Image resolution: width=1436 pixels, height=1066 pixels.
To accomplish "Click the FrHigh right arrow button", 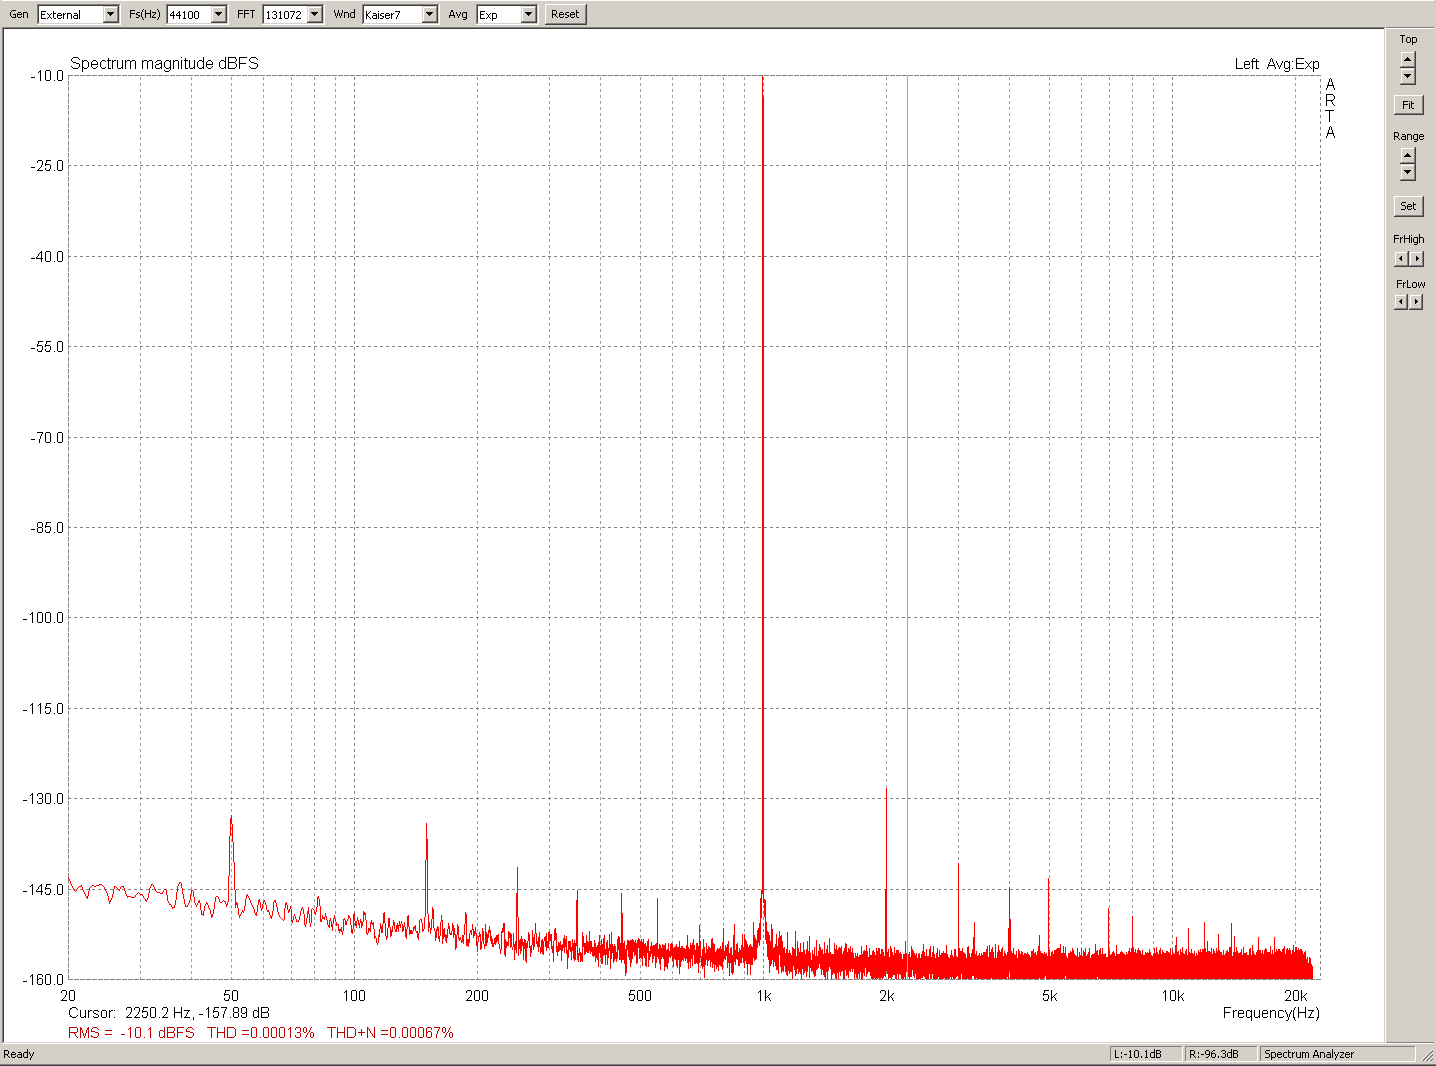I will coord(1416,259).
